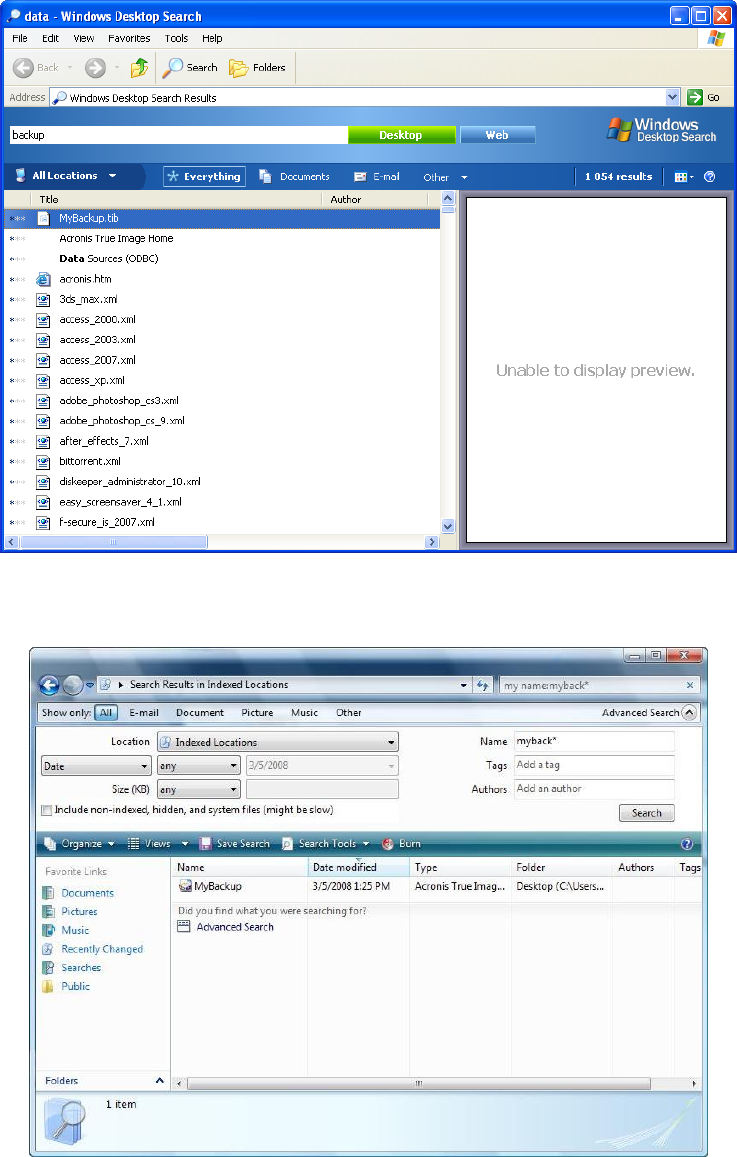This screenshot has width=737, height=1157.
Task: Open the File menu
Action: pos(20,38)
